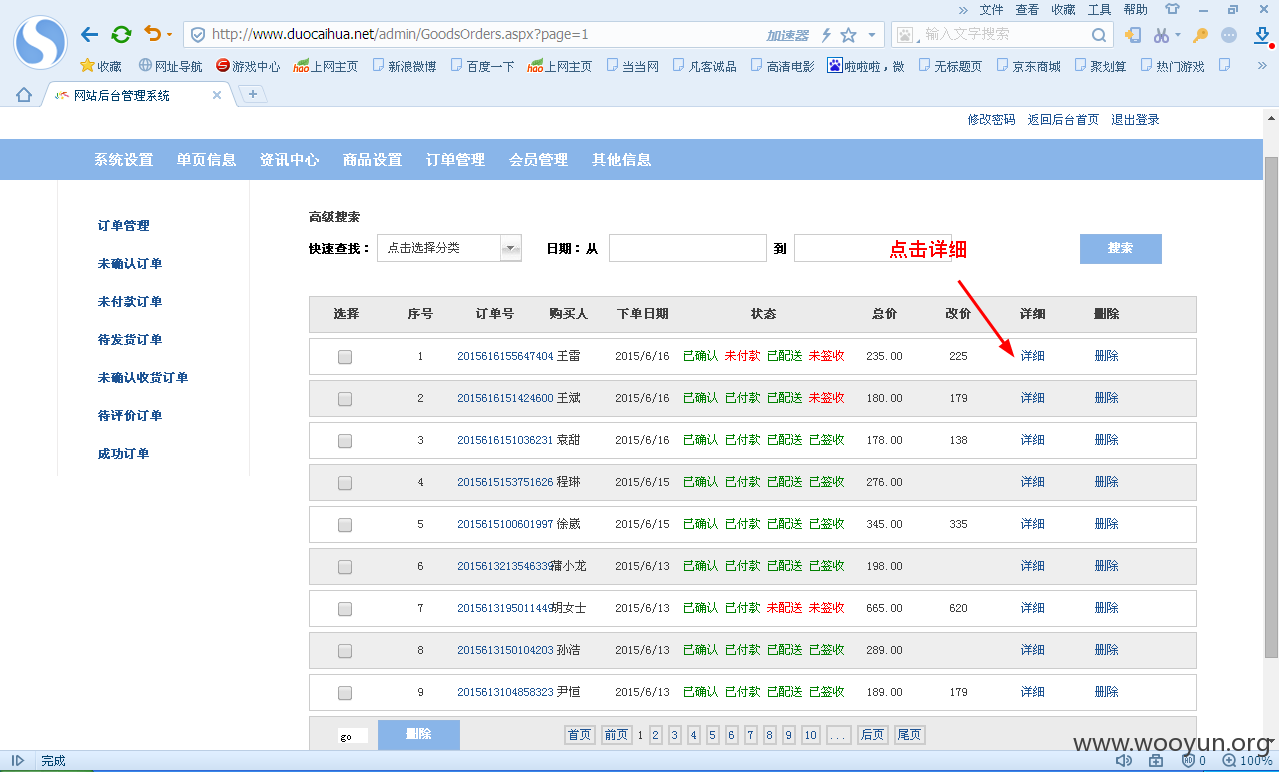Click the scissors screenshot tool icon

(x=1160, y=35)
